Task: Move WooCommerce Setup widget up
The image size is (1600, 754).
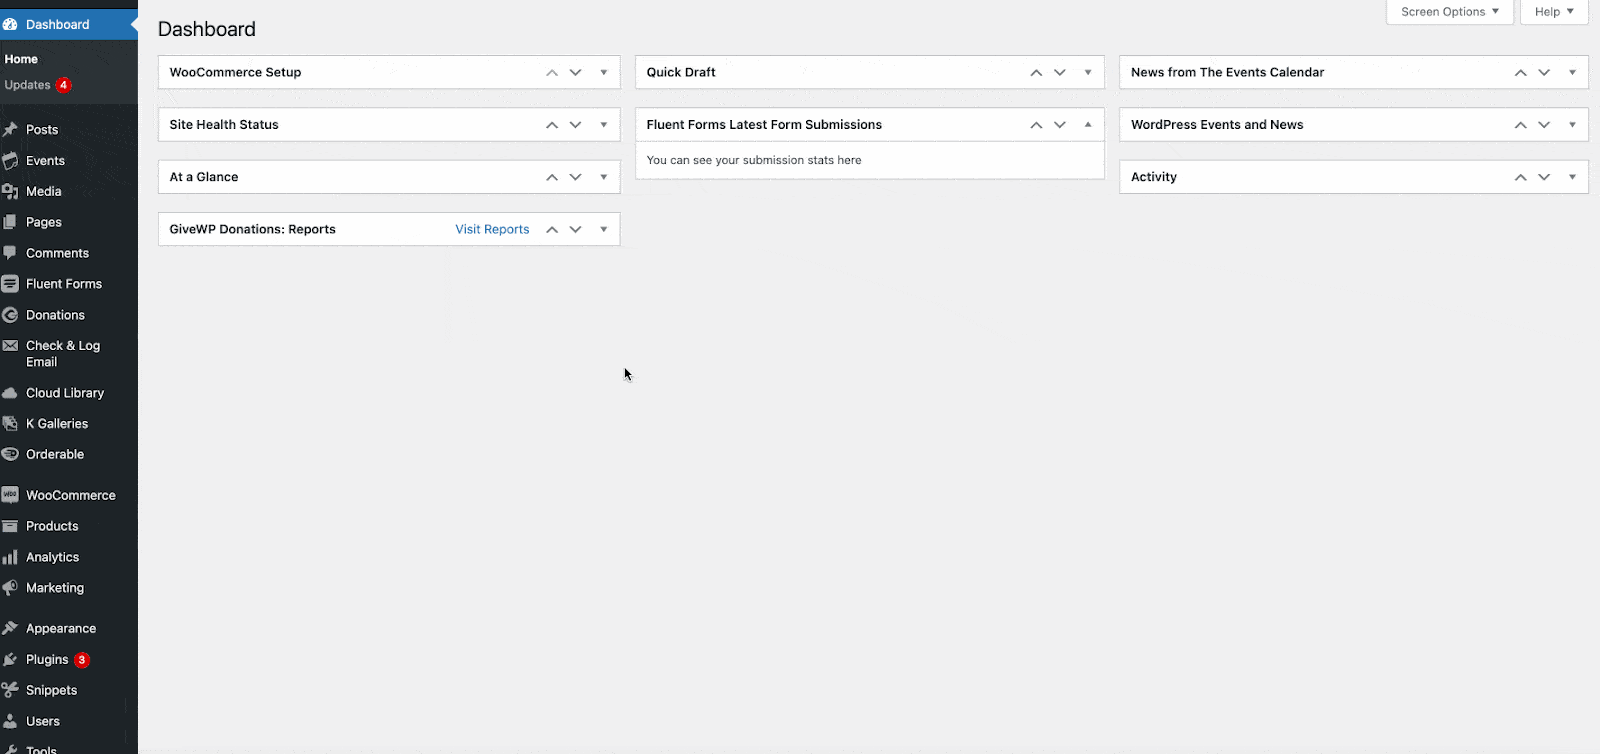Action: pos(552,72)
